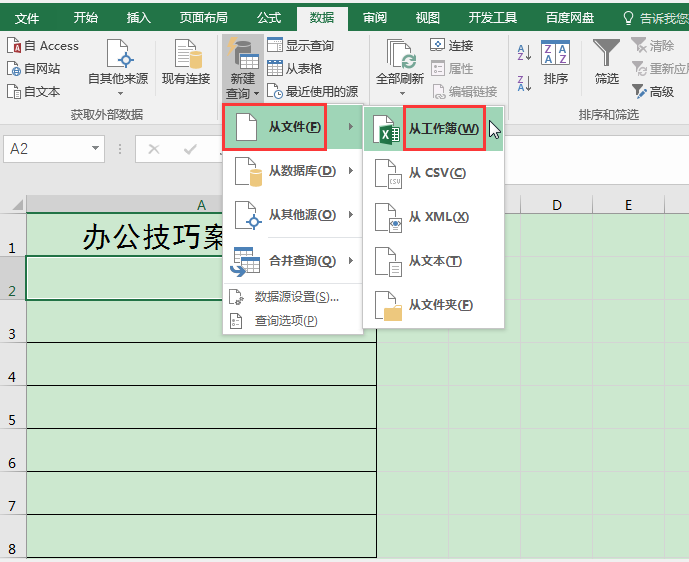Screen dimensions: 689x562
Task: Open the 文件 tab
Action: tap(27, 18)
